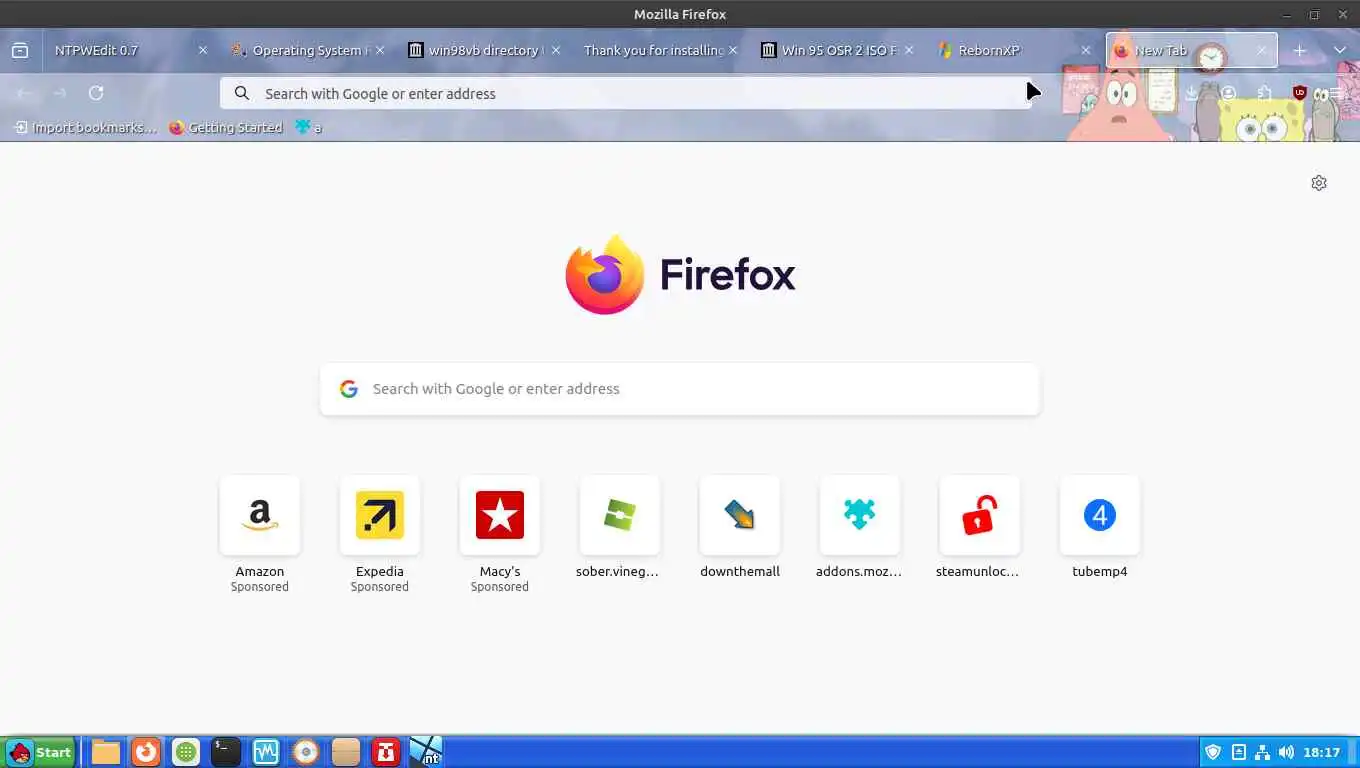Launch the orange Firefox icon in taskbar

click(x=146, y=752)
